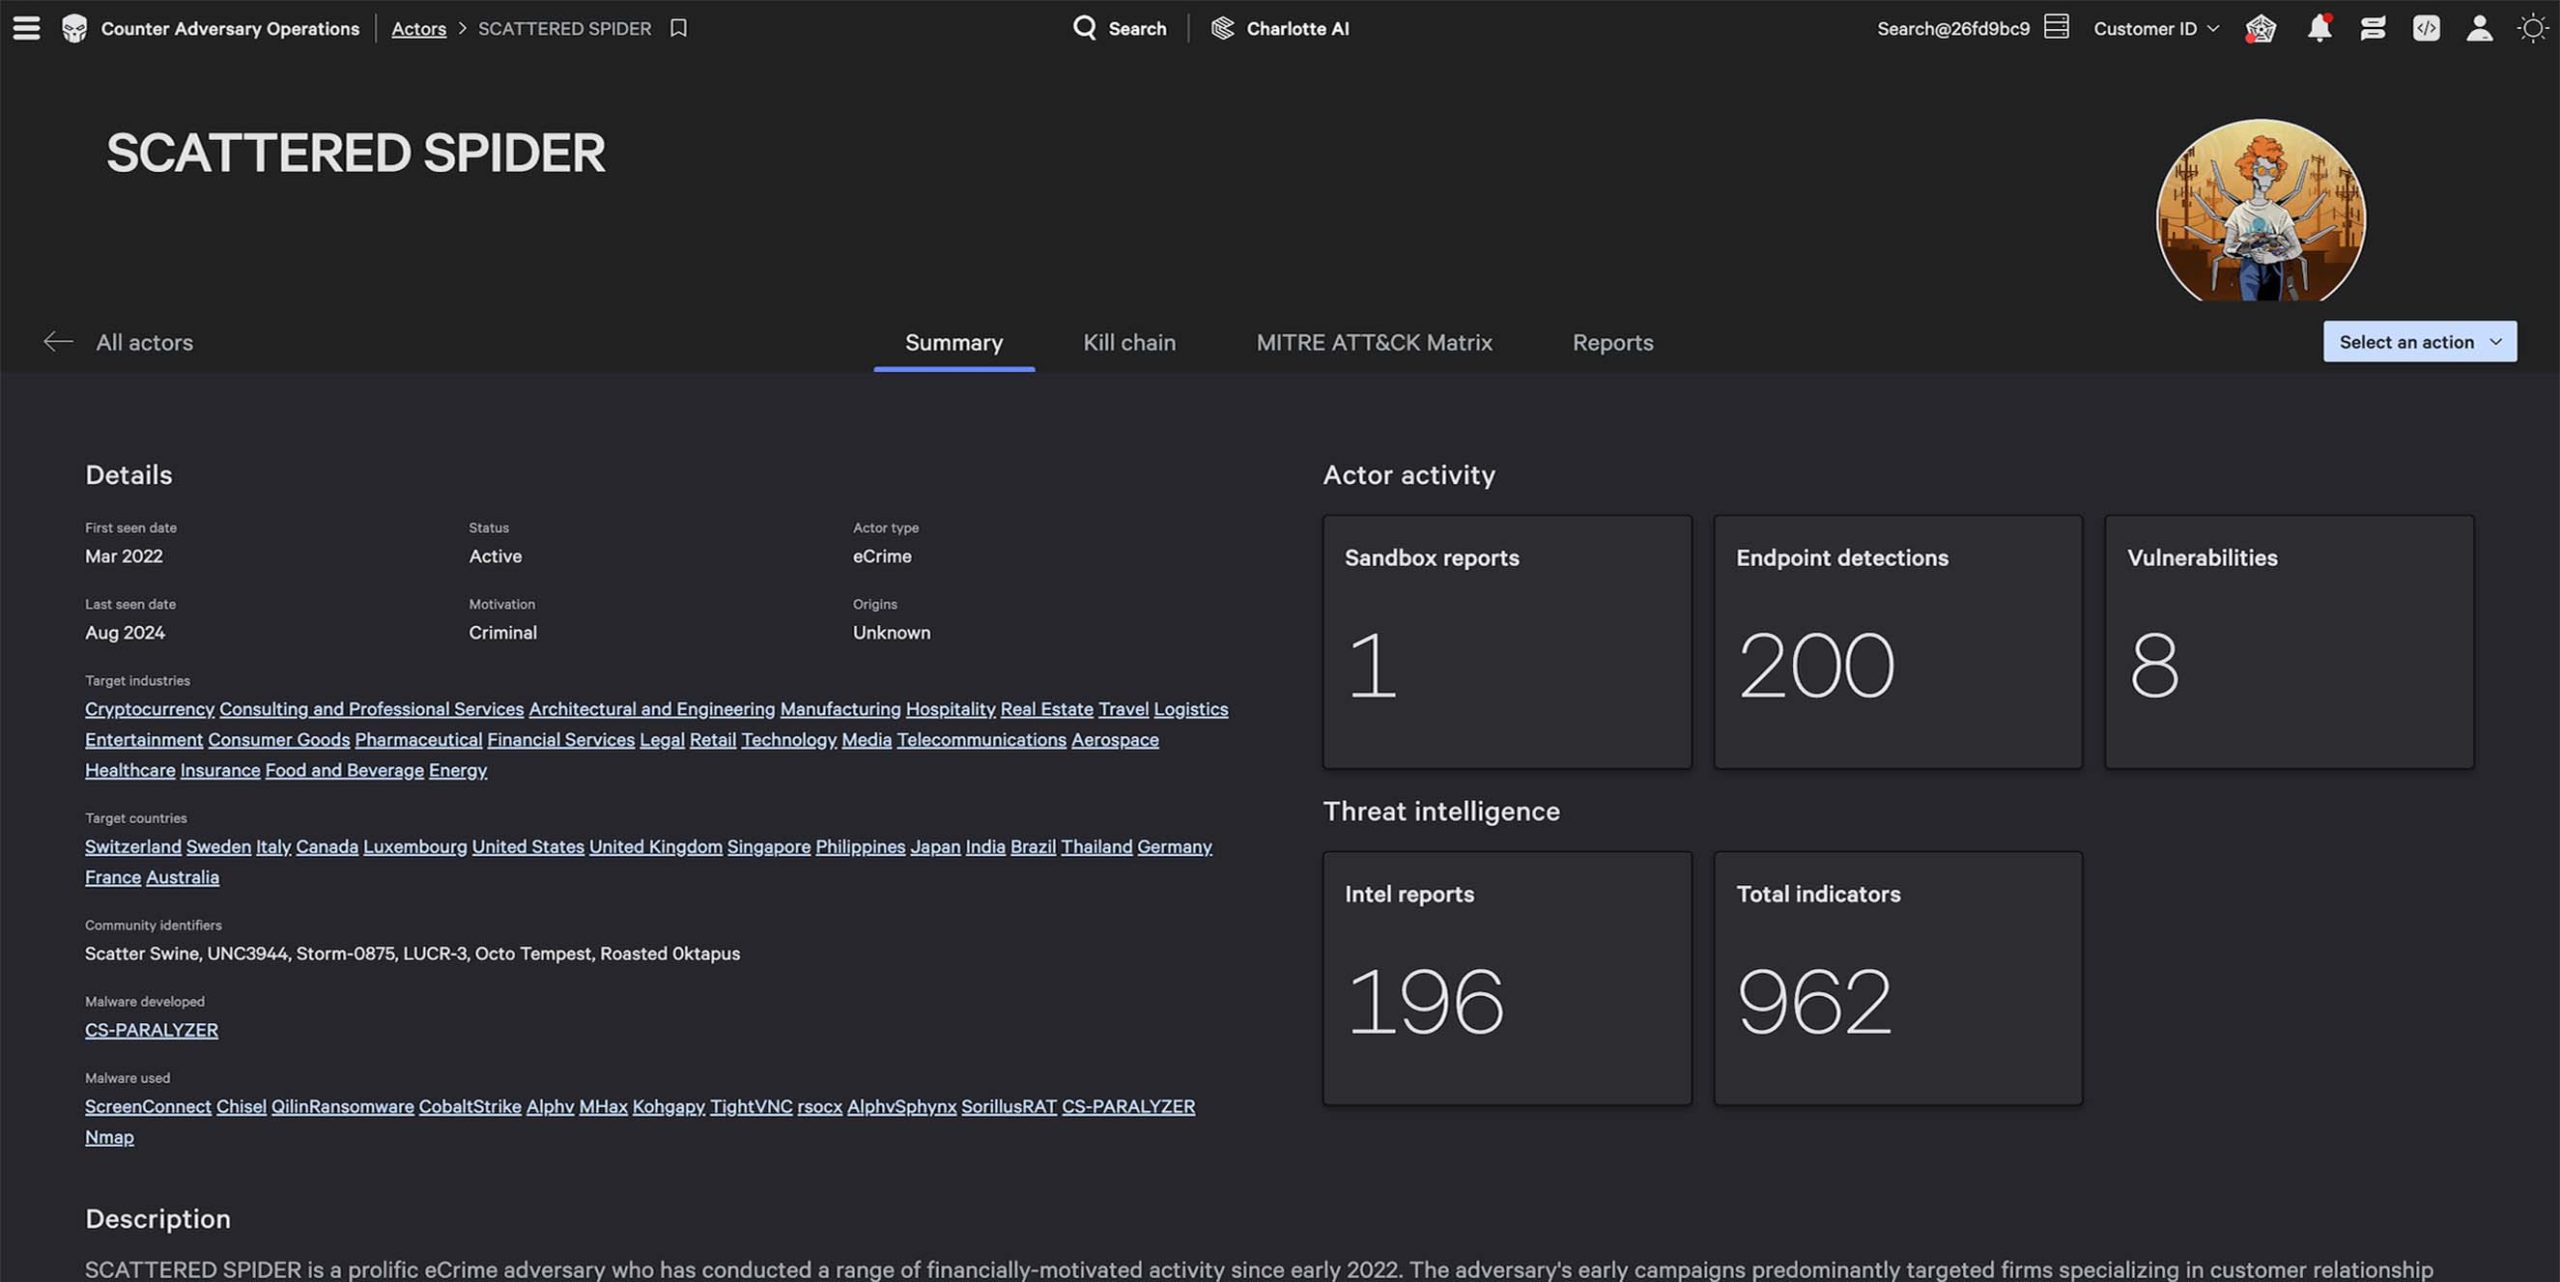Open the Intel reports card

[1507, 977]
